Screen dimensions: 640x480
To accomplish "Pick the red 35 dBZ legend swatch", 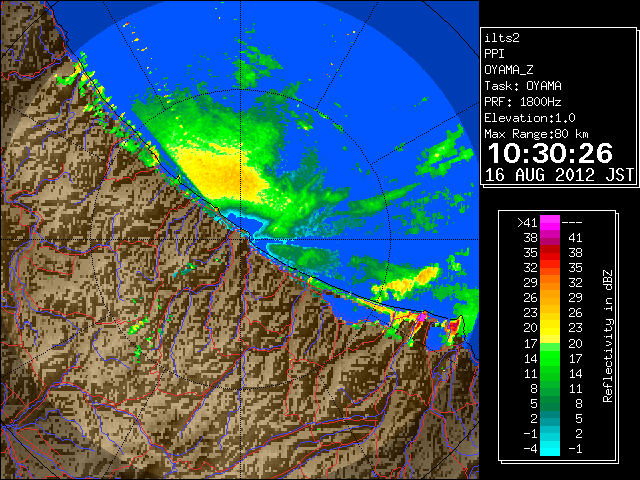I will coord(550,253).
